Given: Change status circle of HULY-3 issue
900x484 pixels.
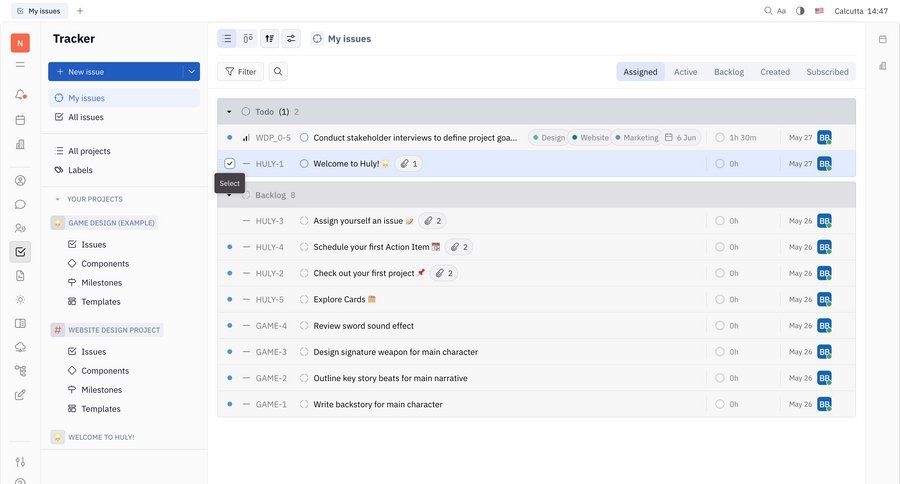Looking at the screenshot, I should pyautogui.click(x=304, y=220).
